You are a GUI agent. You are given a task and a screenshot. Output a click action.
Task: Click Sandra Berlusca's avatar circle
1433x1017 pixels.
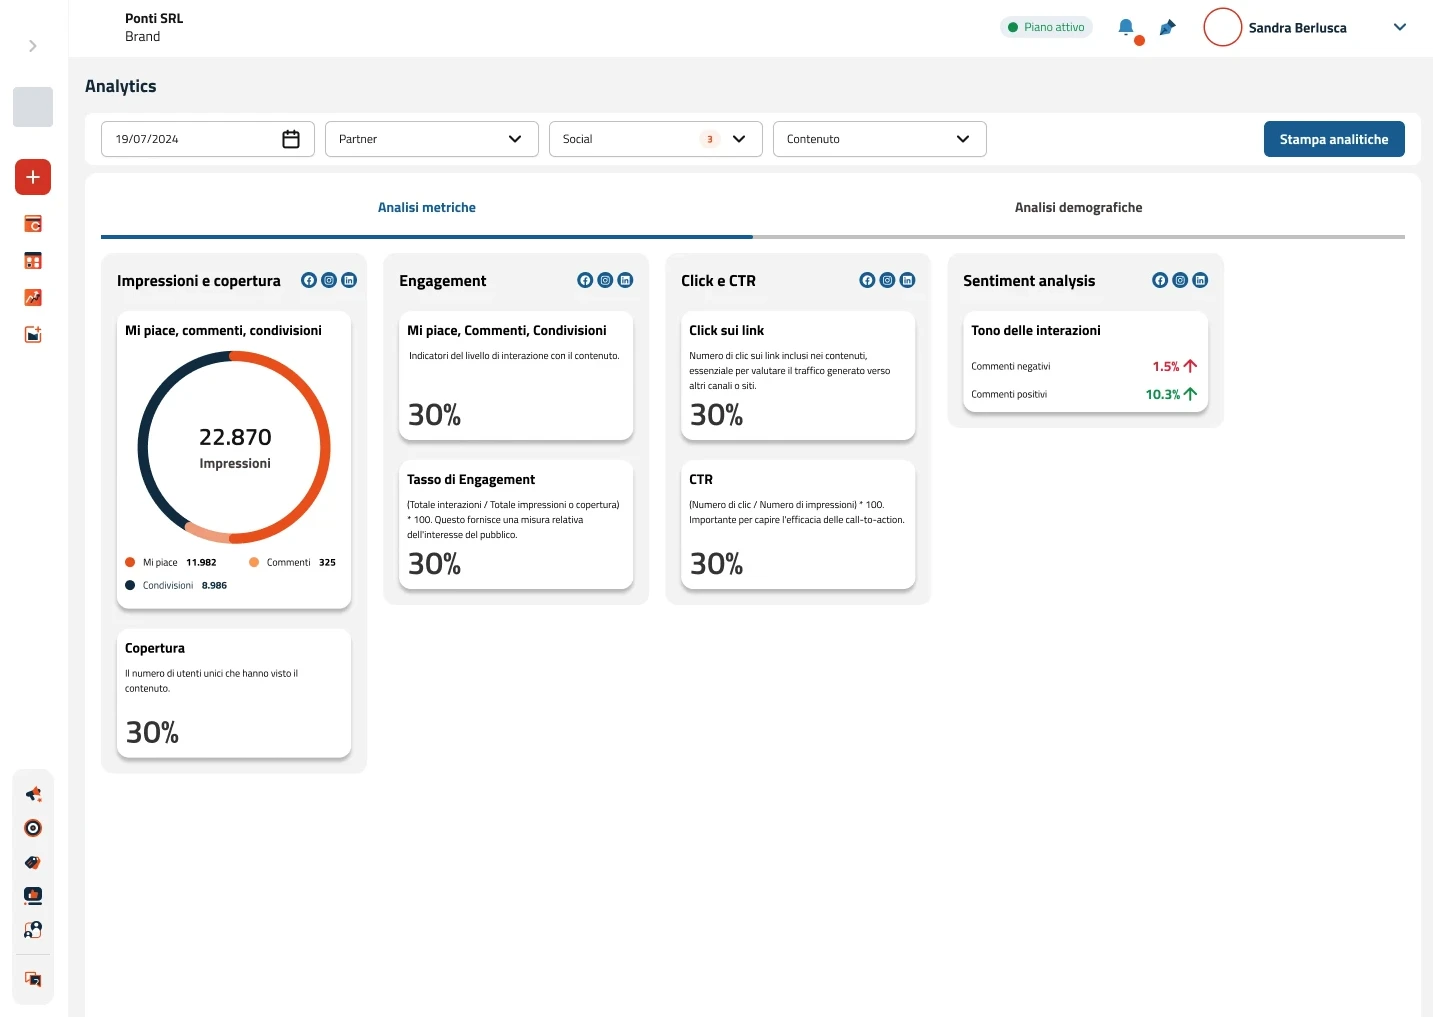(1222, 27)
